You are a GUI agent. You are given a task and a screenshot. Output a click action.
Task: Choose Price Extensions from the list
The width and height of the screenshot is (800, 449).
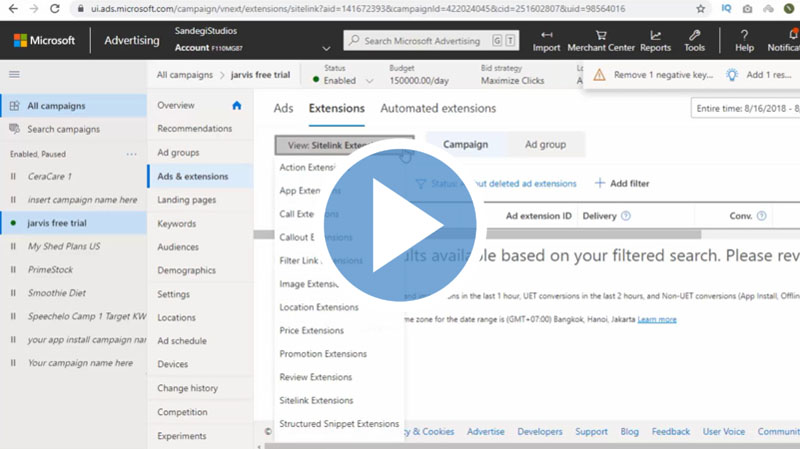coord(312,331)
